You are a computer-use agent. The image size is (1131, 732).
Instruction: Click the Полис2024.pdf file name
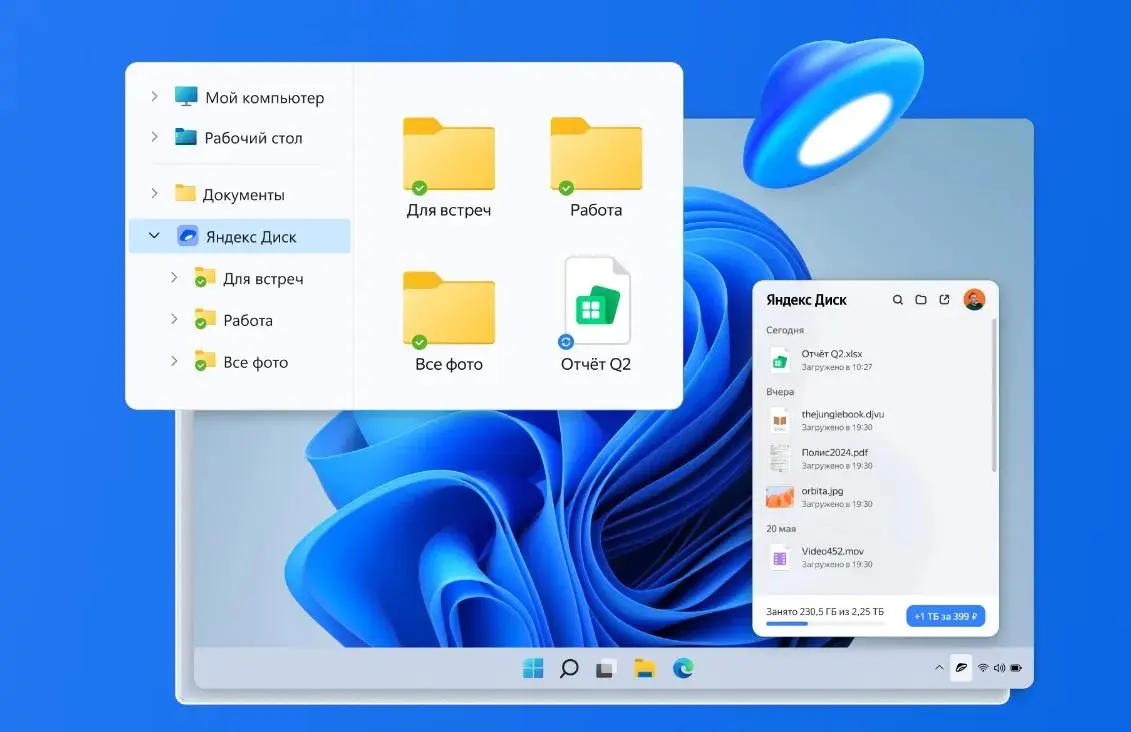tap(835, 452)
